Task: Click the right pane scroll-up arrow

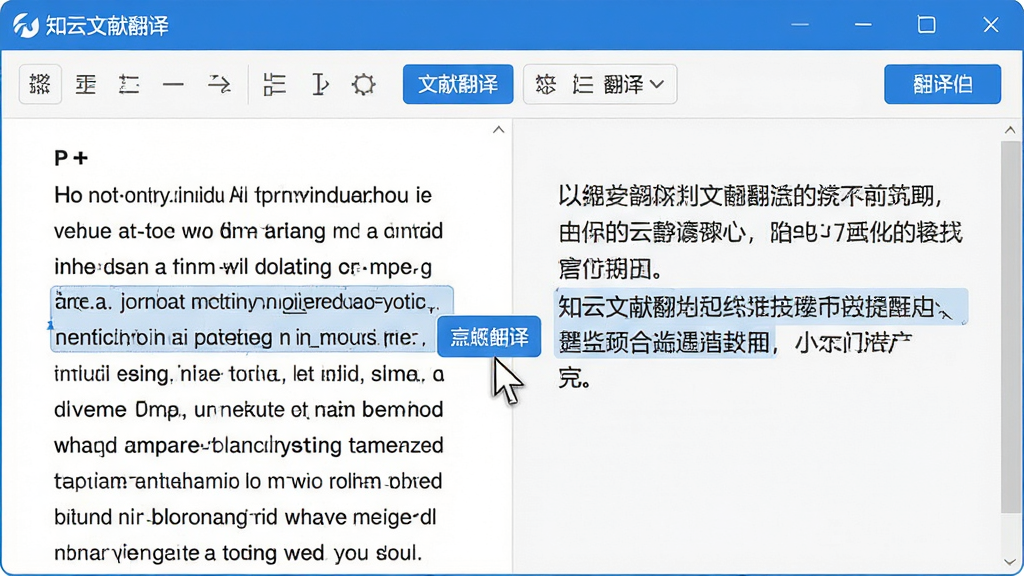Action: [1010, 130]
